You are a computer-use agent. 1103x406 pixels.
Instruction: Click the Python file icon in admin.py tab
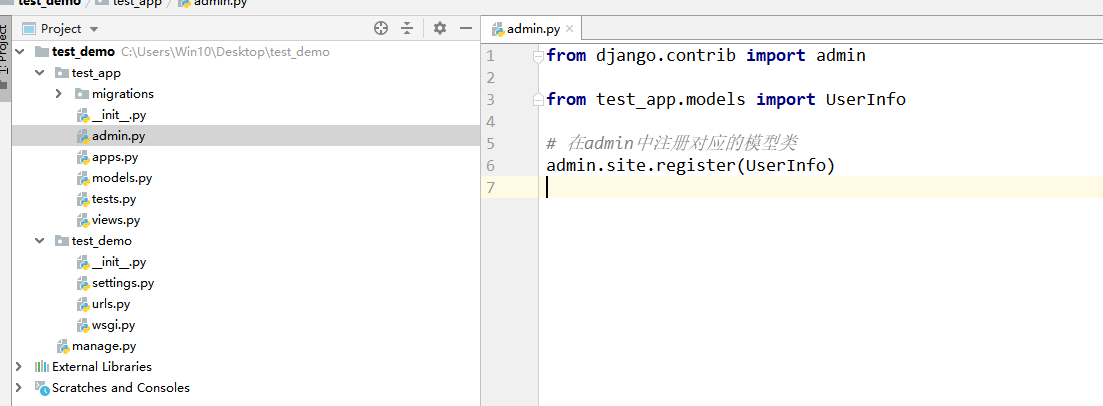(498, 29)
